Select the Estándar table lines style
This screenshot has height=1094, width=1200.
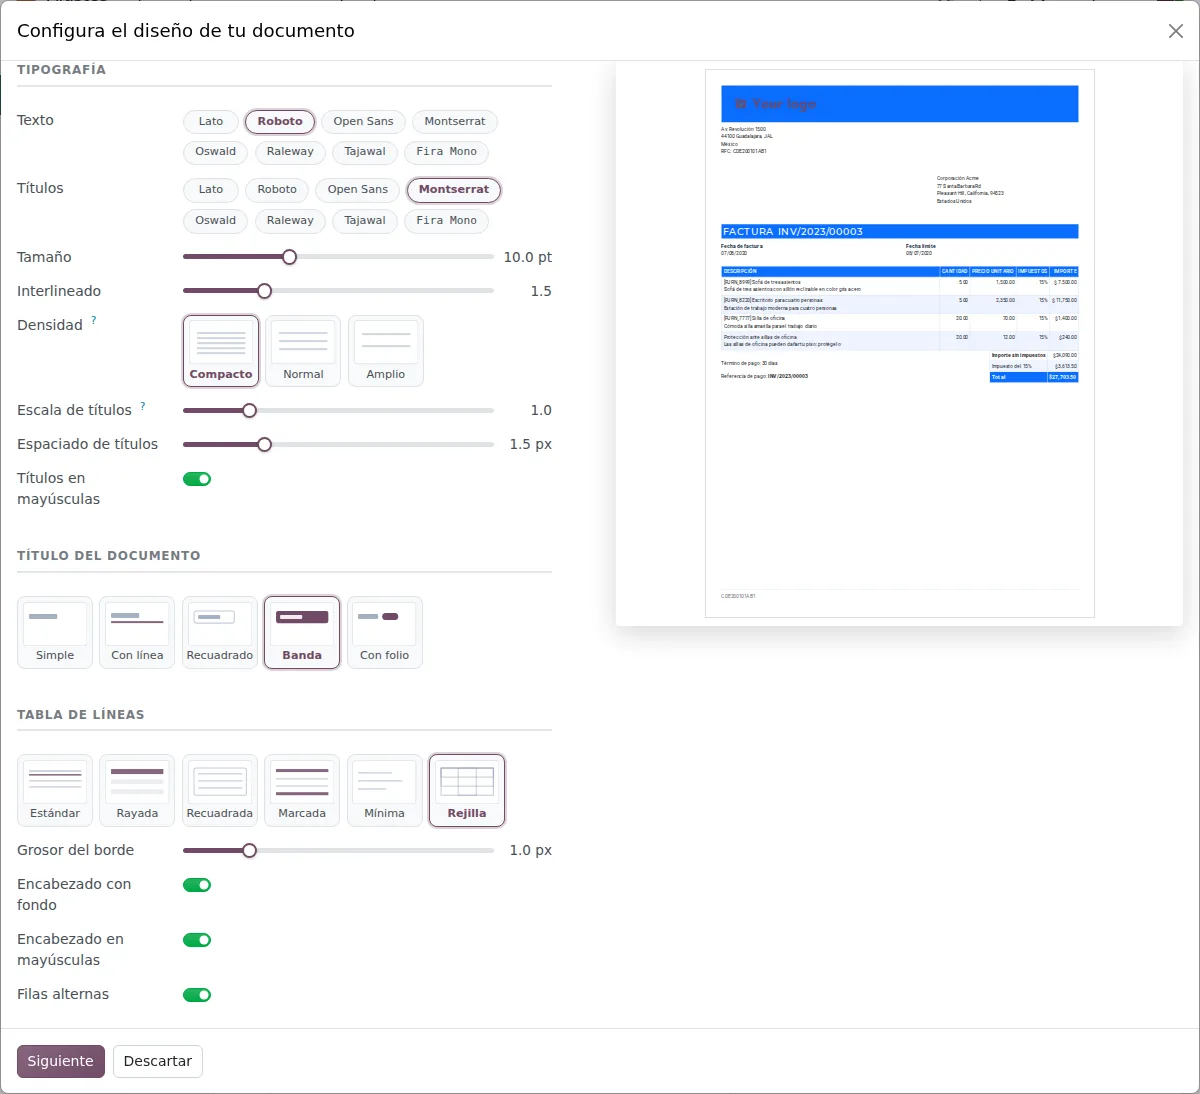coord(55,790)
